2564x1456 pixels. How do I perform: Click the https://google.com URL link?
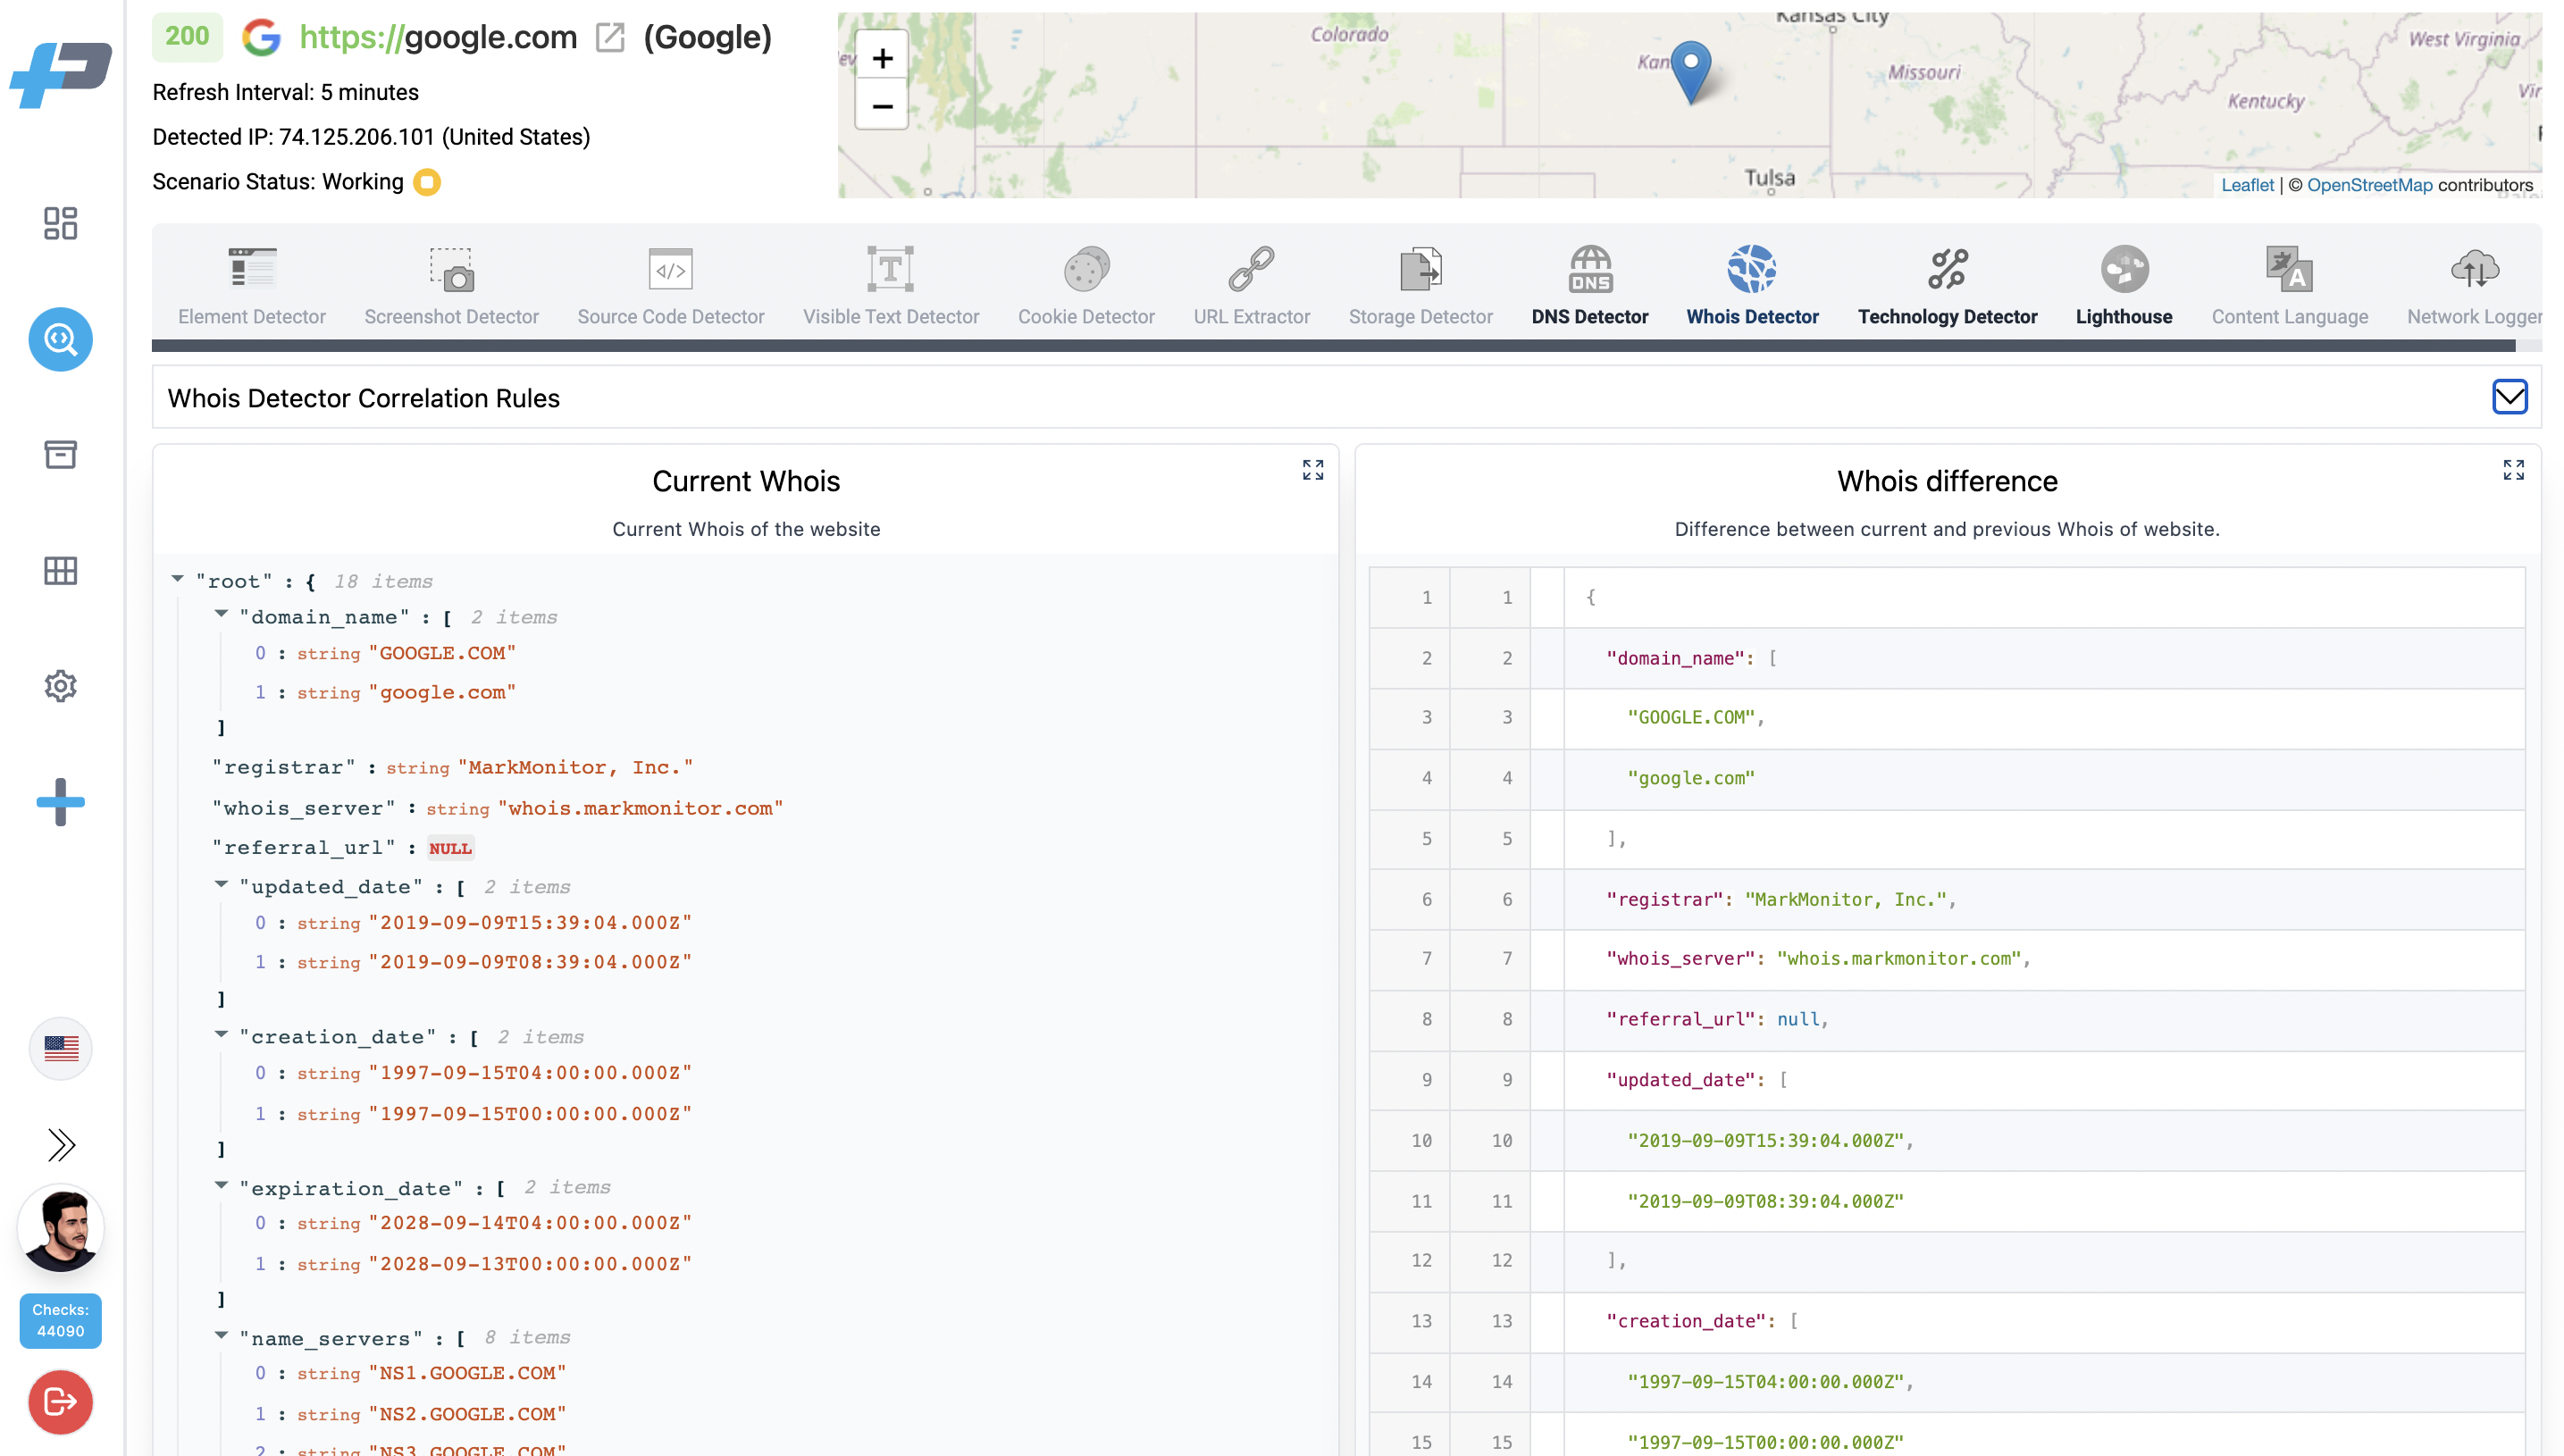point(438,38)
